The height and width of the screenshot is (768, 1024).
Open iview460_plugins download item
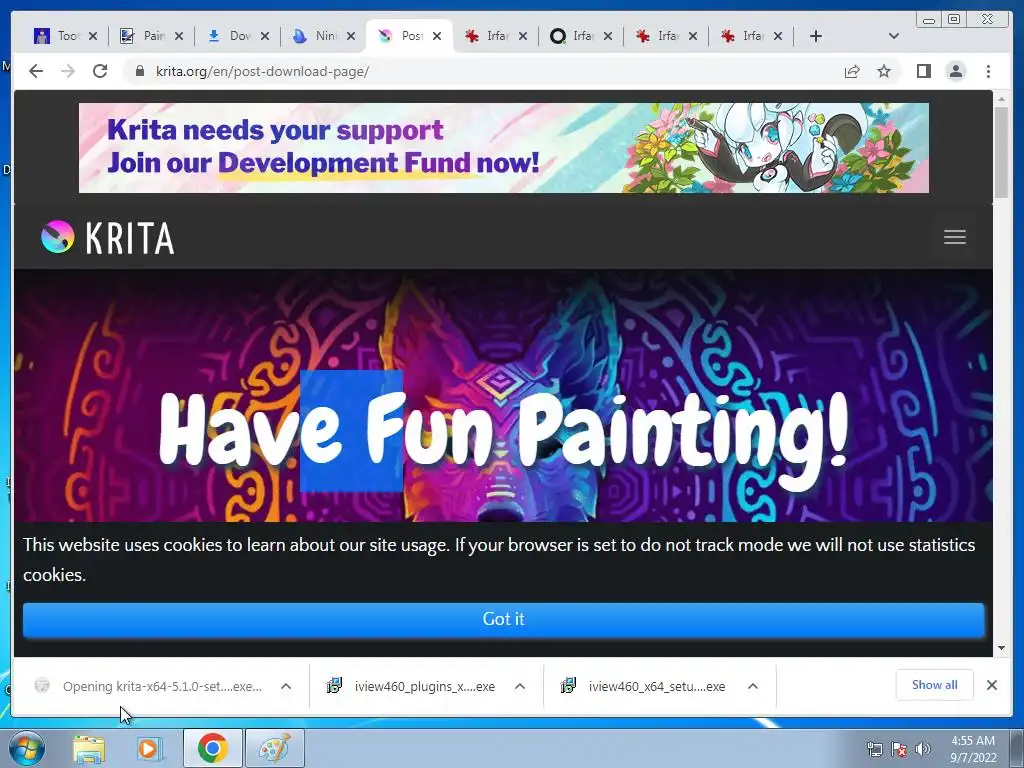pyautogui.click(x=412, y=686)
